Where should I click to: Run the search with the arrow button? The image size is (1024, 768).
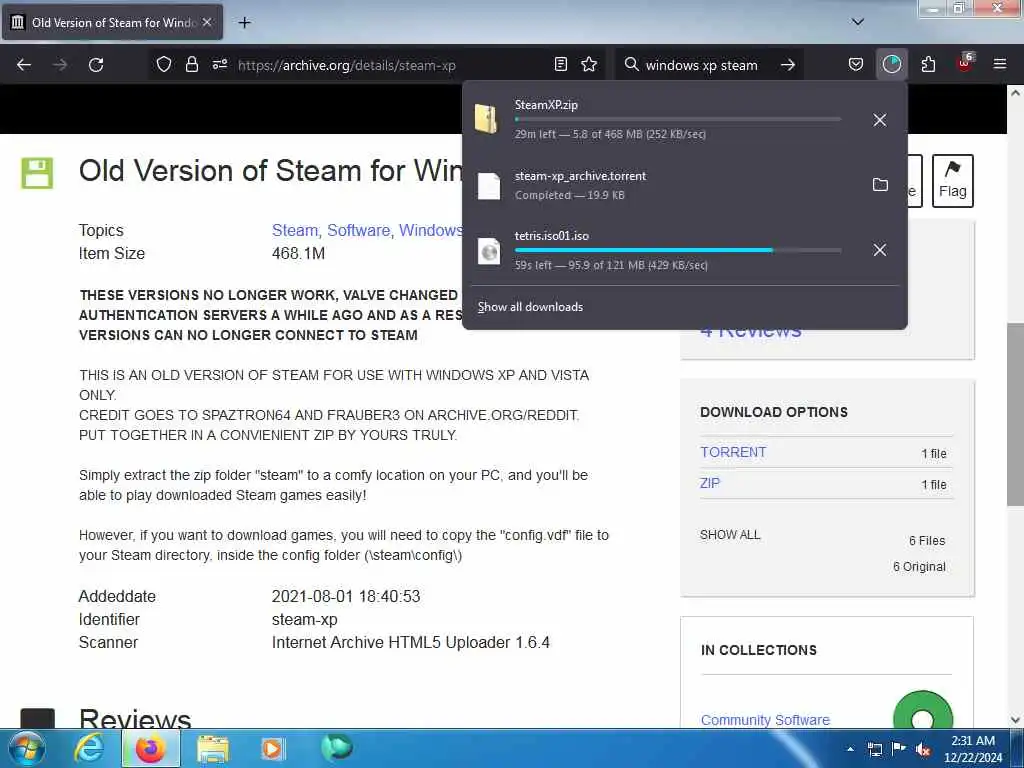click(788, 65)
